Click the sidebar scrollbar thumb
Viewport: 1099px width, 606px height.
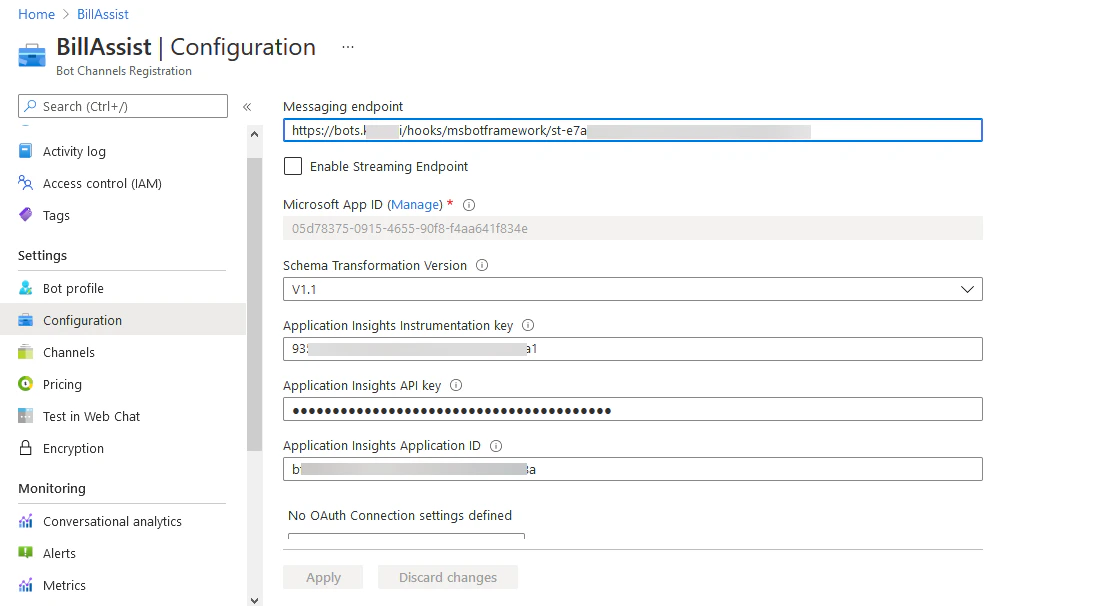(x=254, y=304)
